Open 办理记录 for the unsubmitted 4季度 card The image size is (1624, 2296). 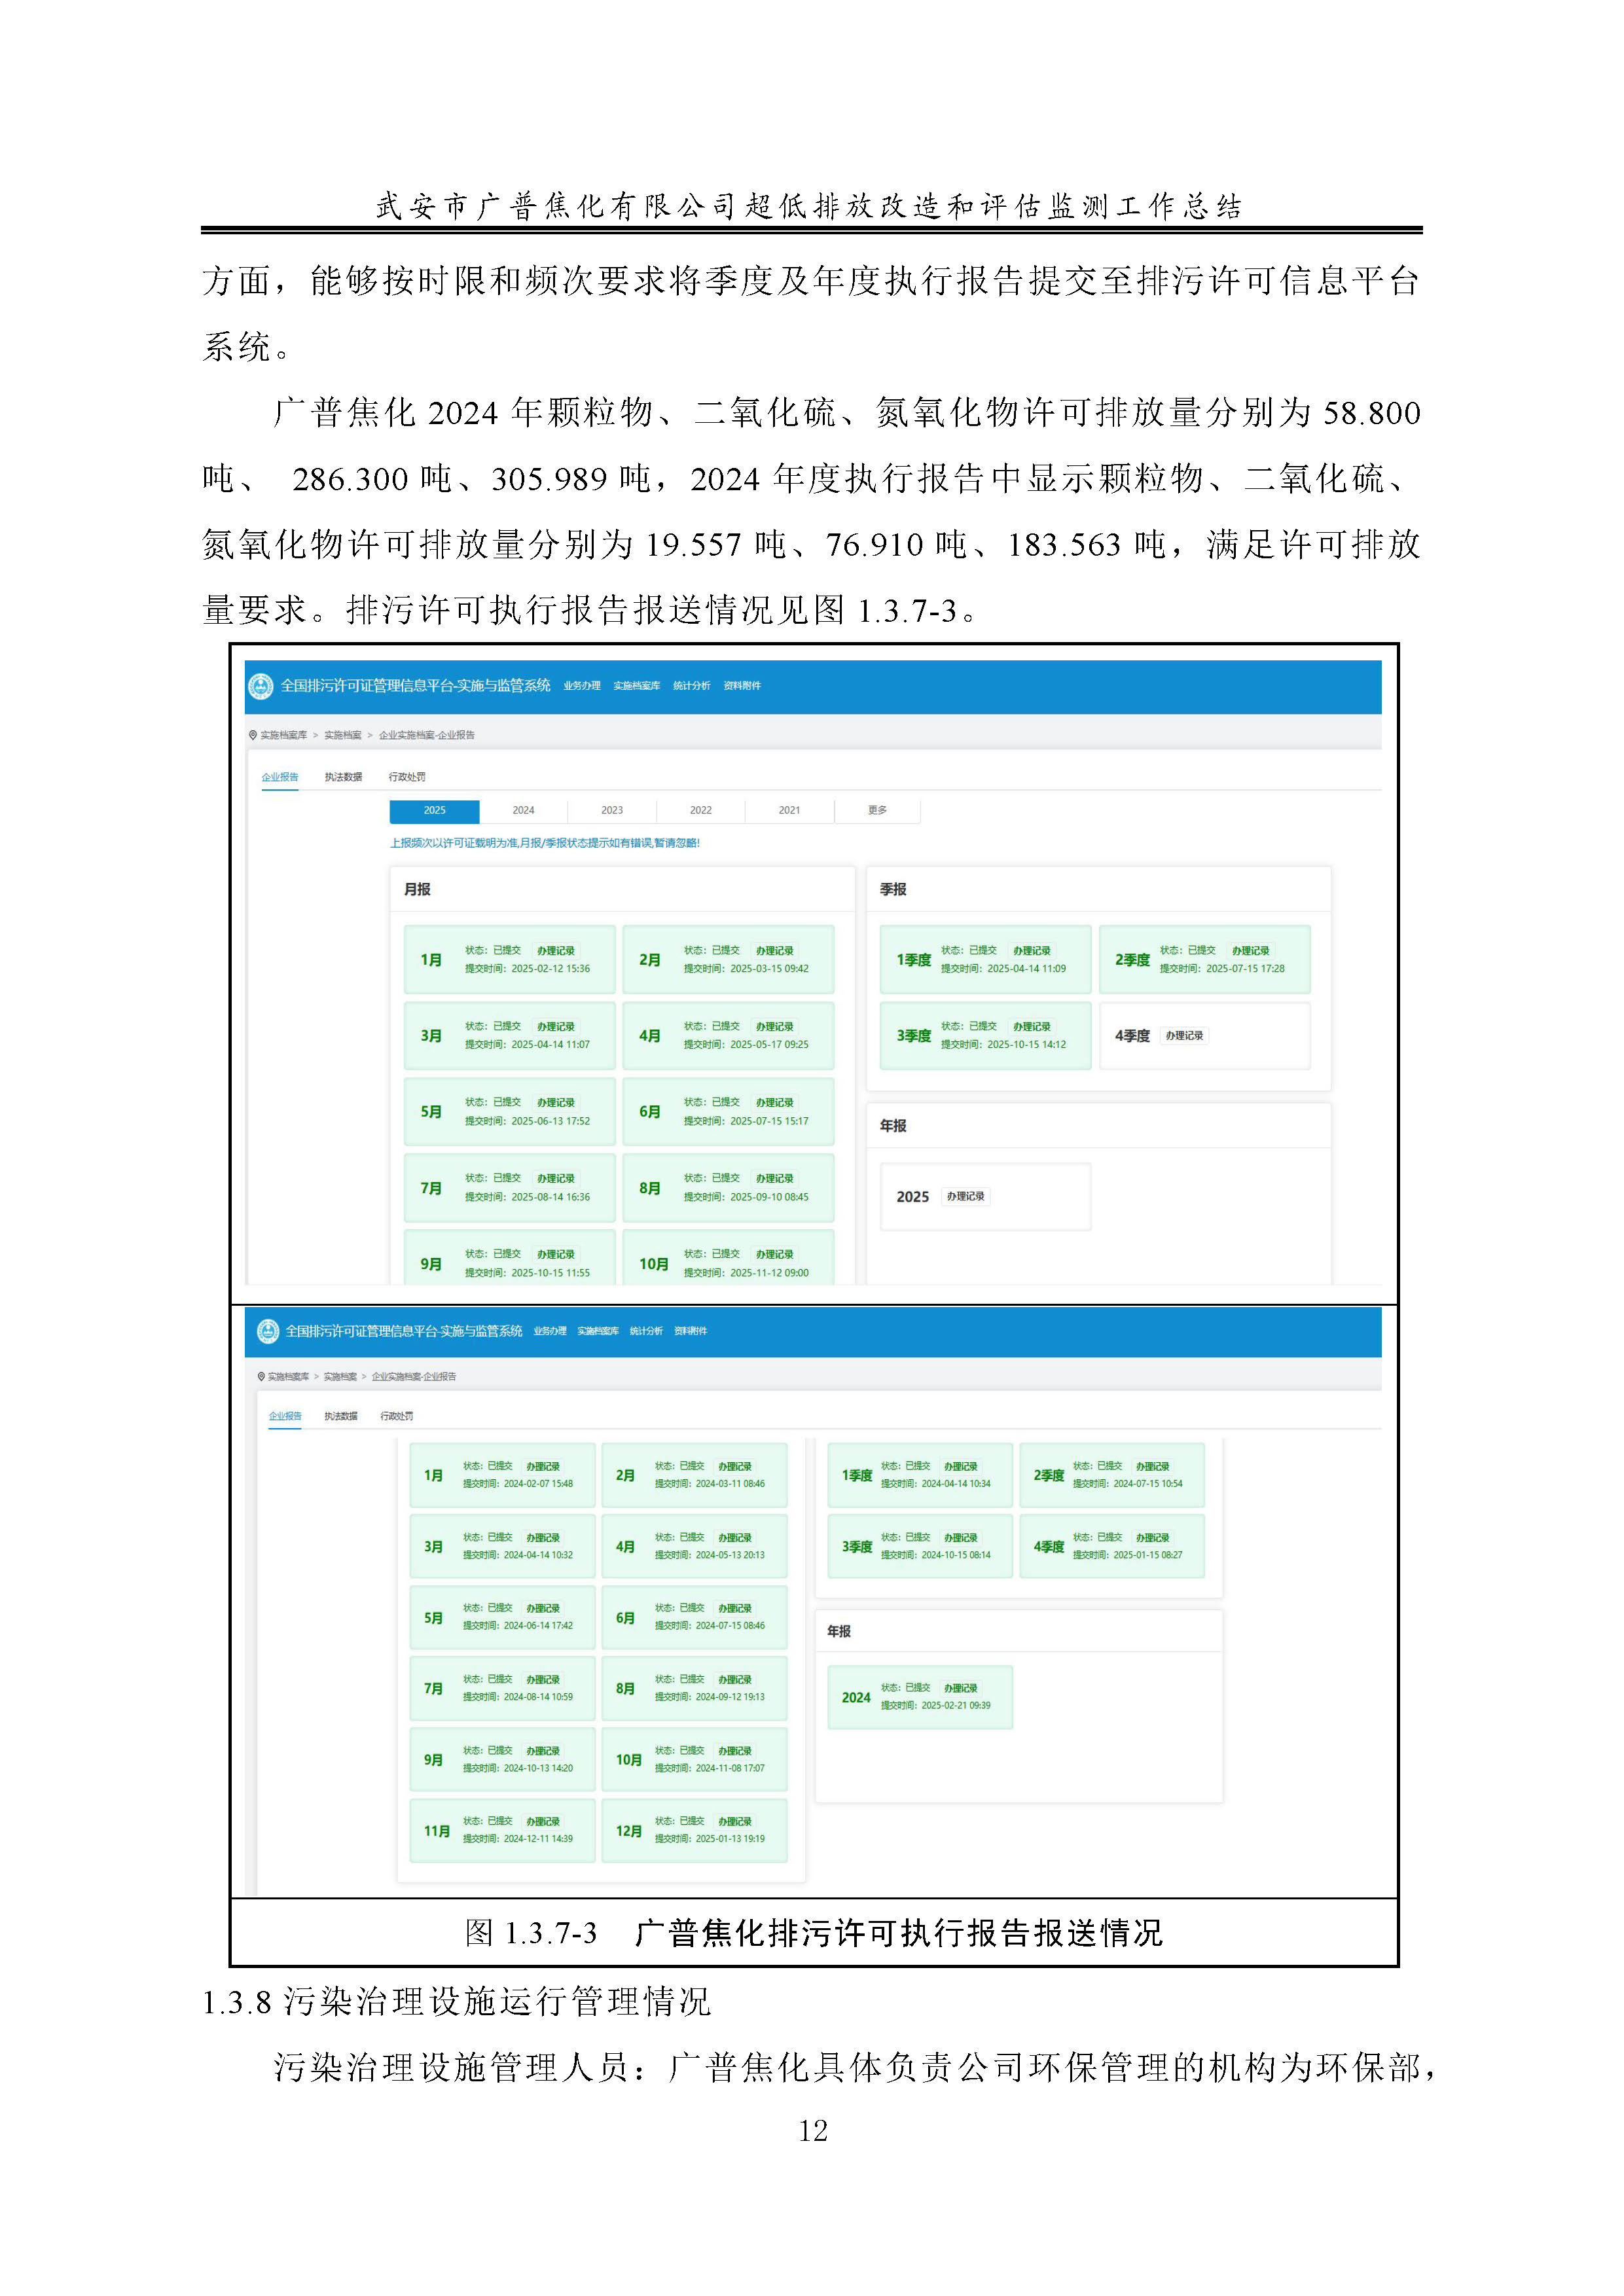pyautogui.click(x=1185, y=1036)
